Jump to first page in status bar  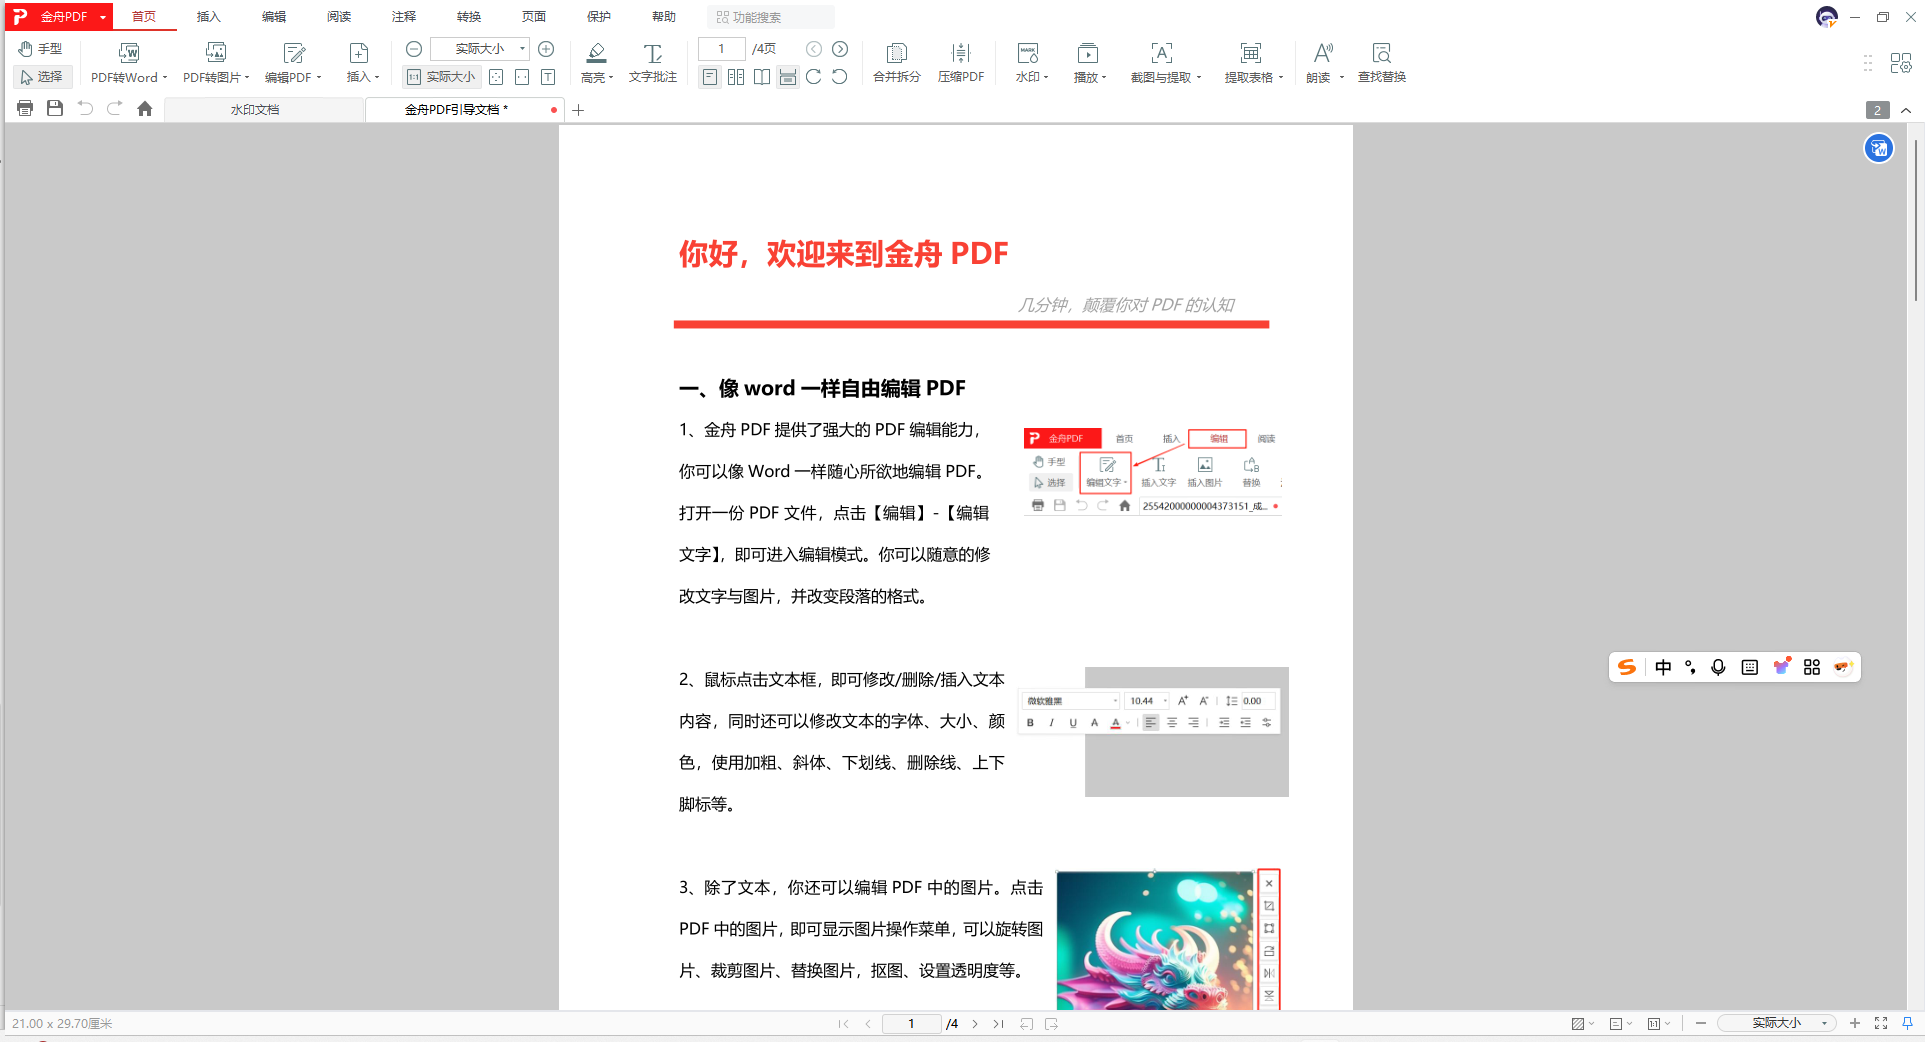(843, 1024)
